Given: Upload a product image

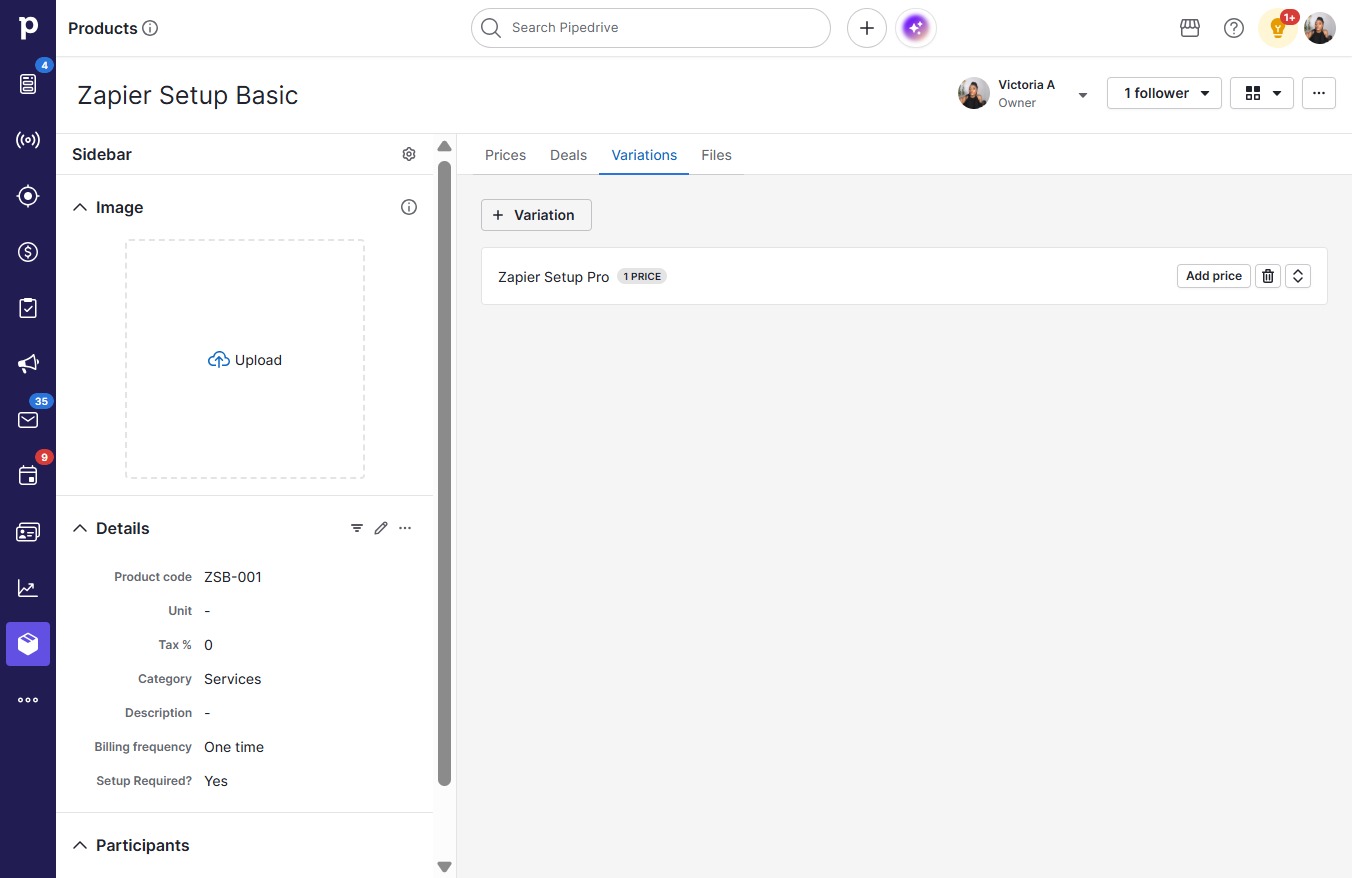Looking at the screenshot, I should pos(245,359).
